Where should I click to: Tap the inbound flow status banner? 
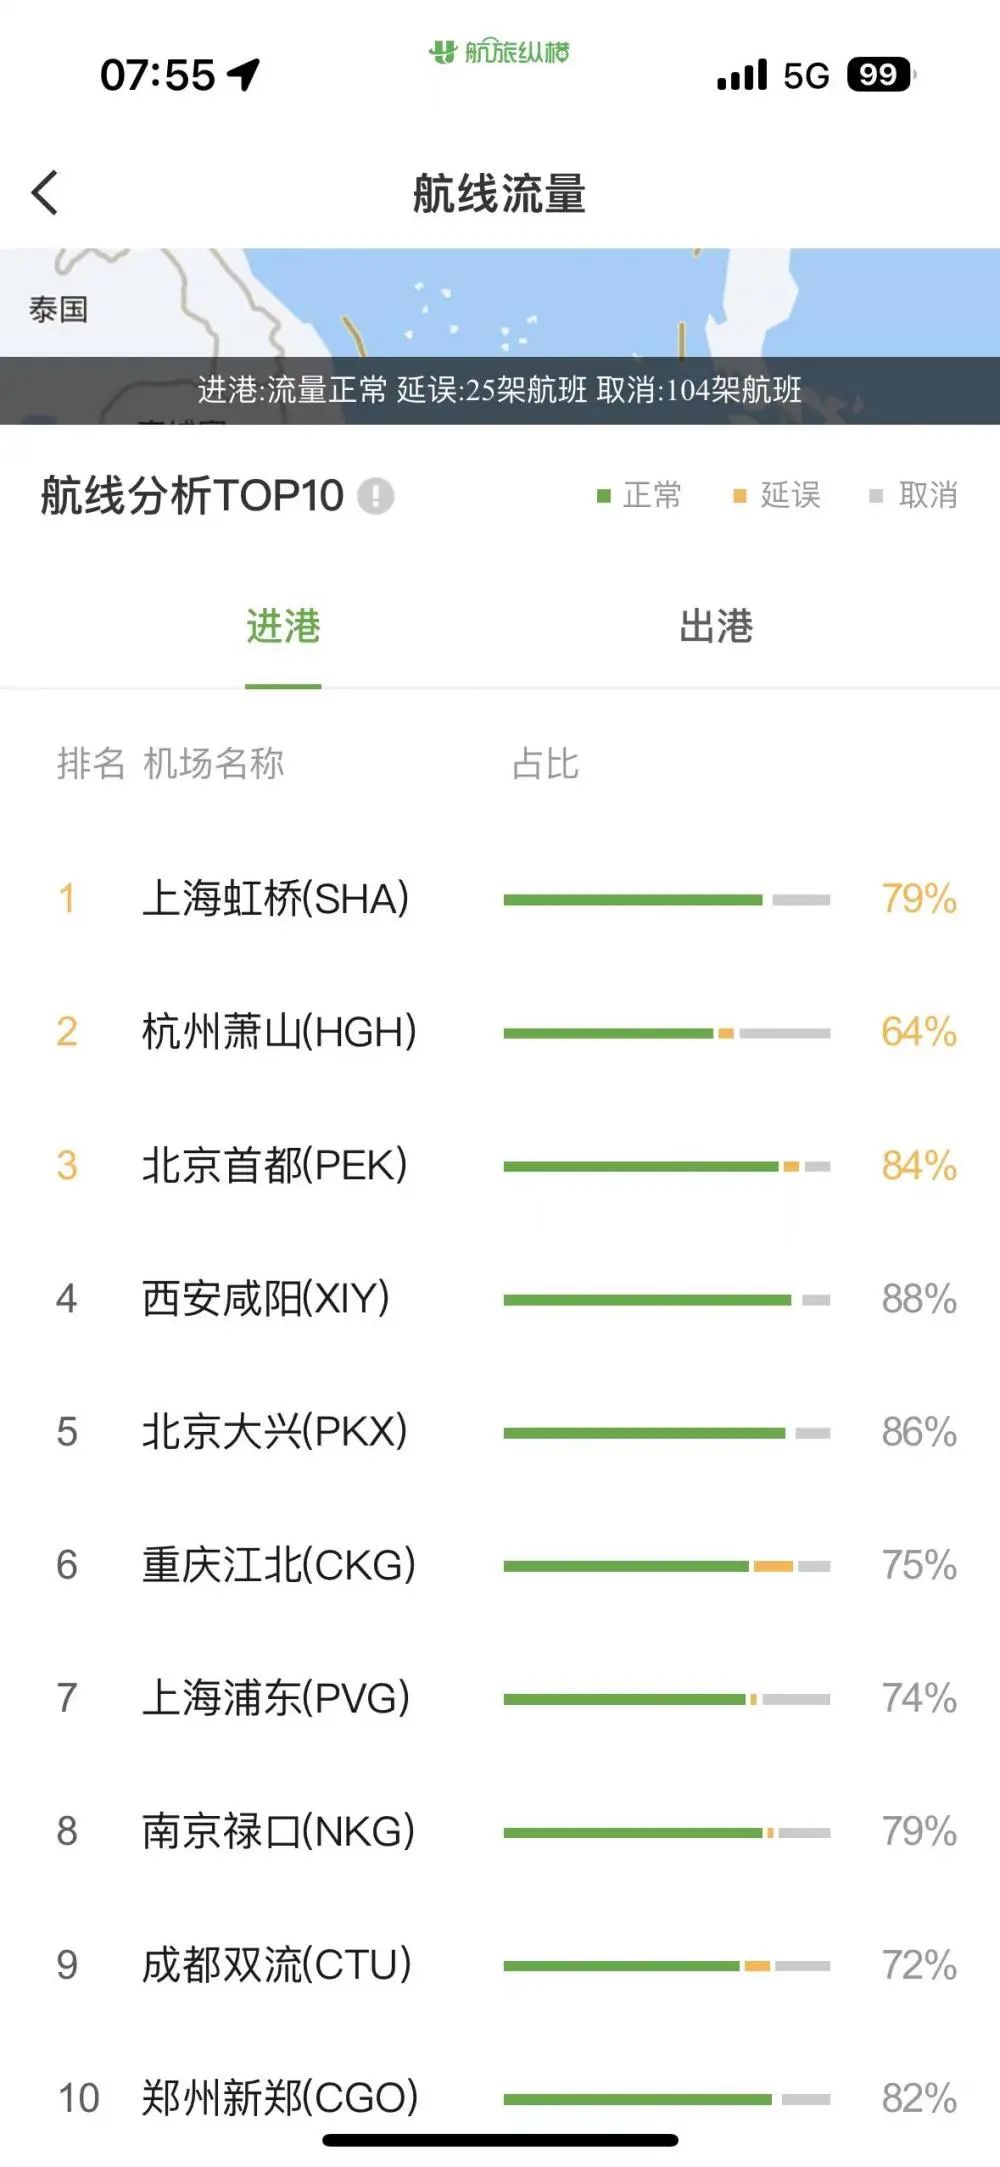tap(500, 390)
